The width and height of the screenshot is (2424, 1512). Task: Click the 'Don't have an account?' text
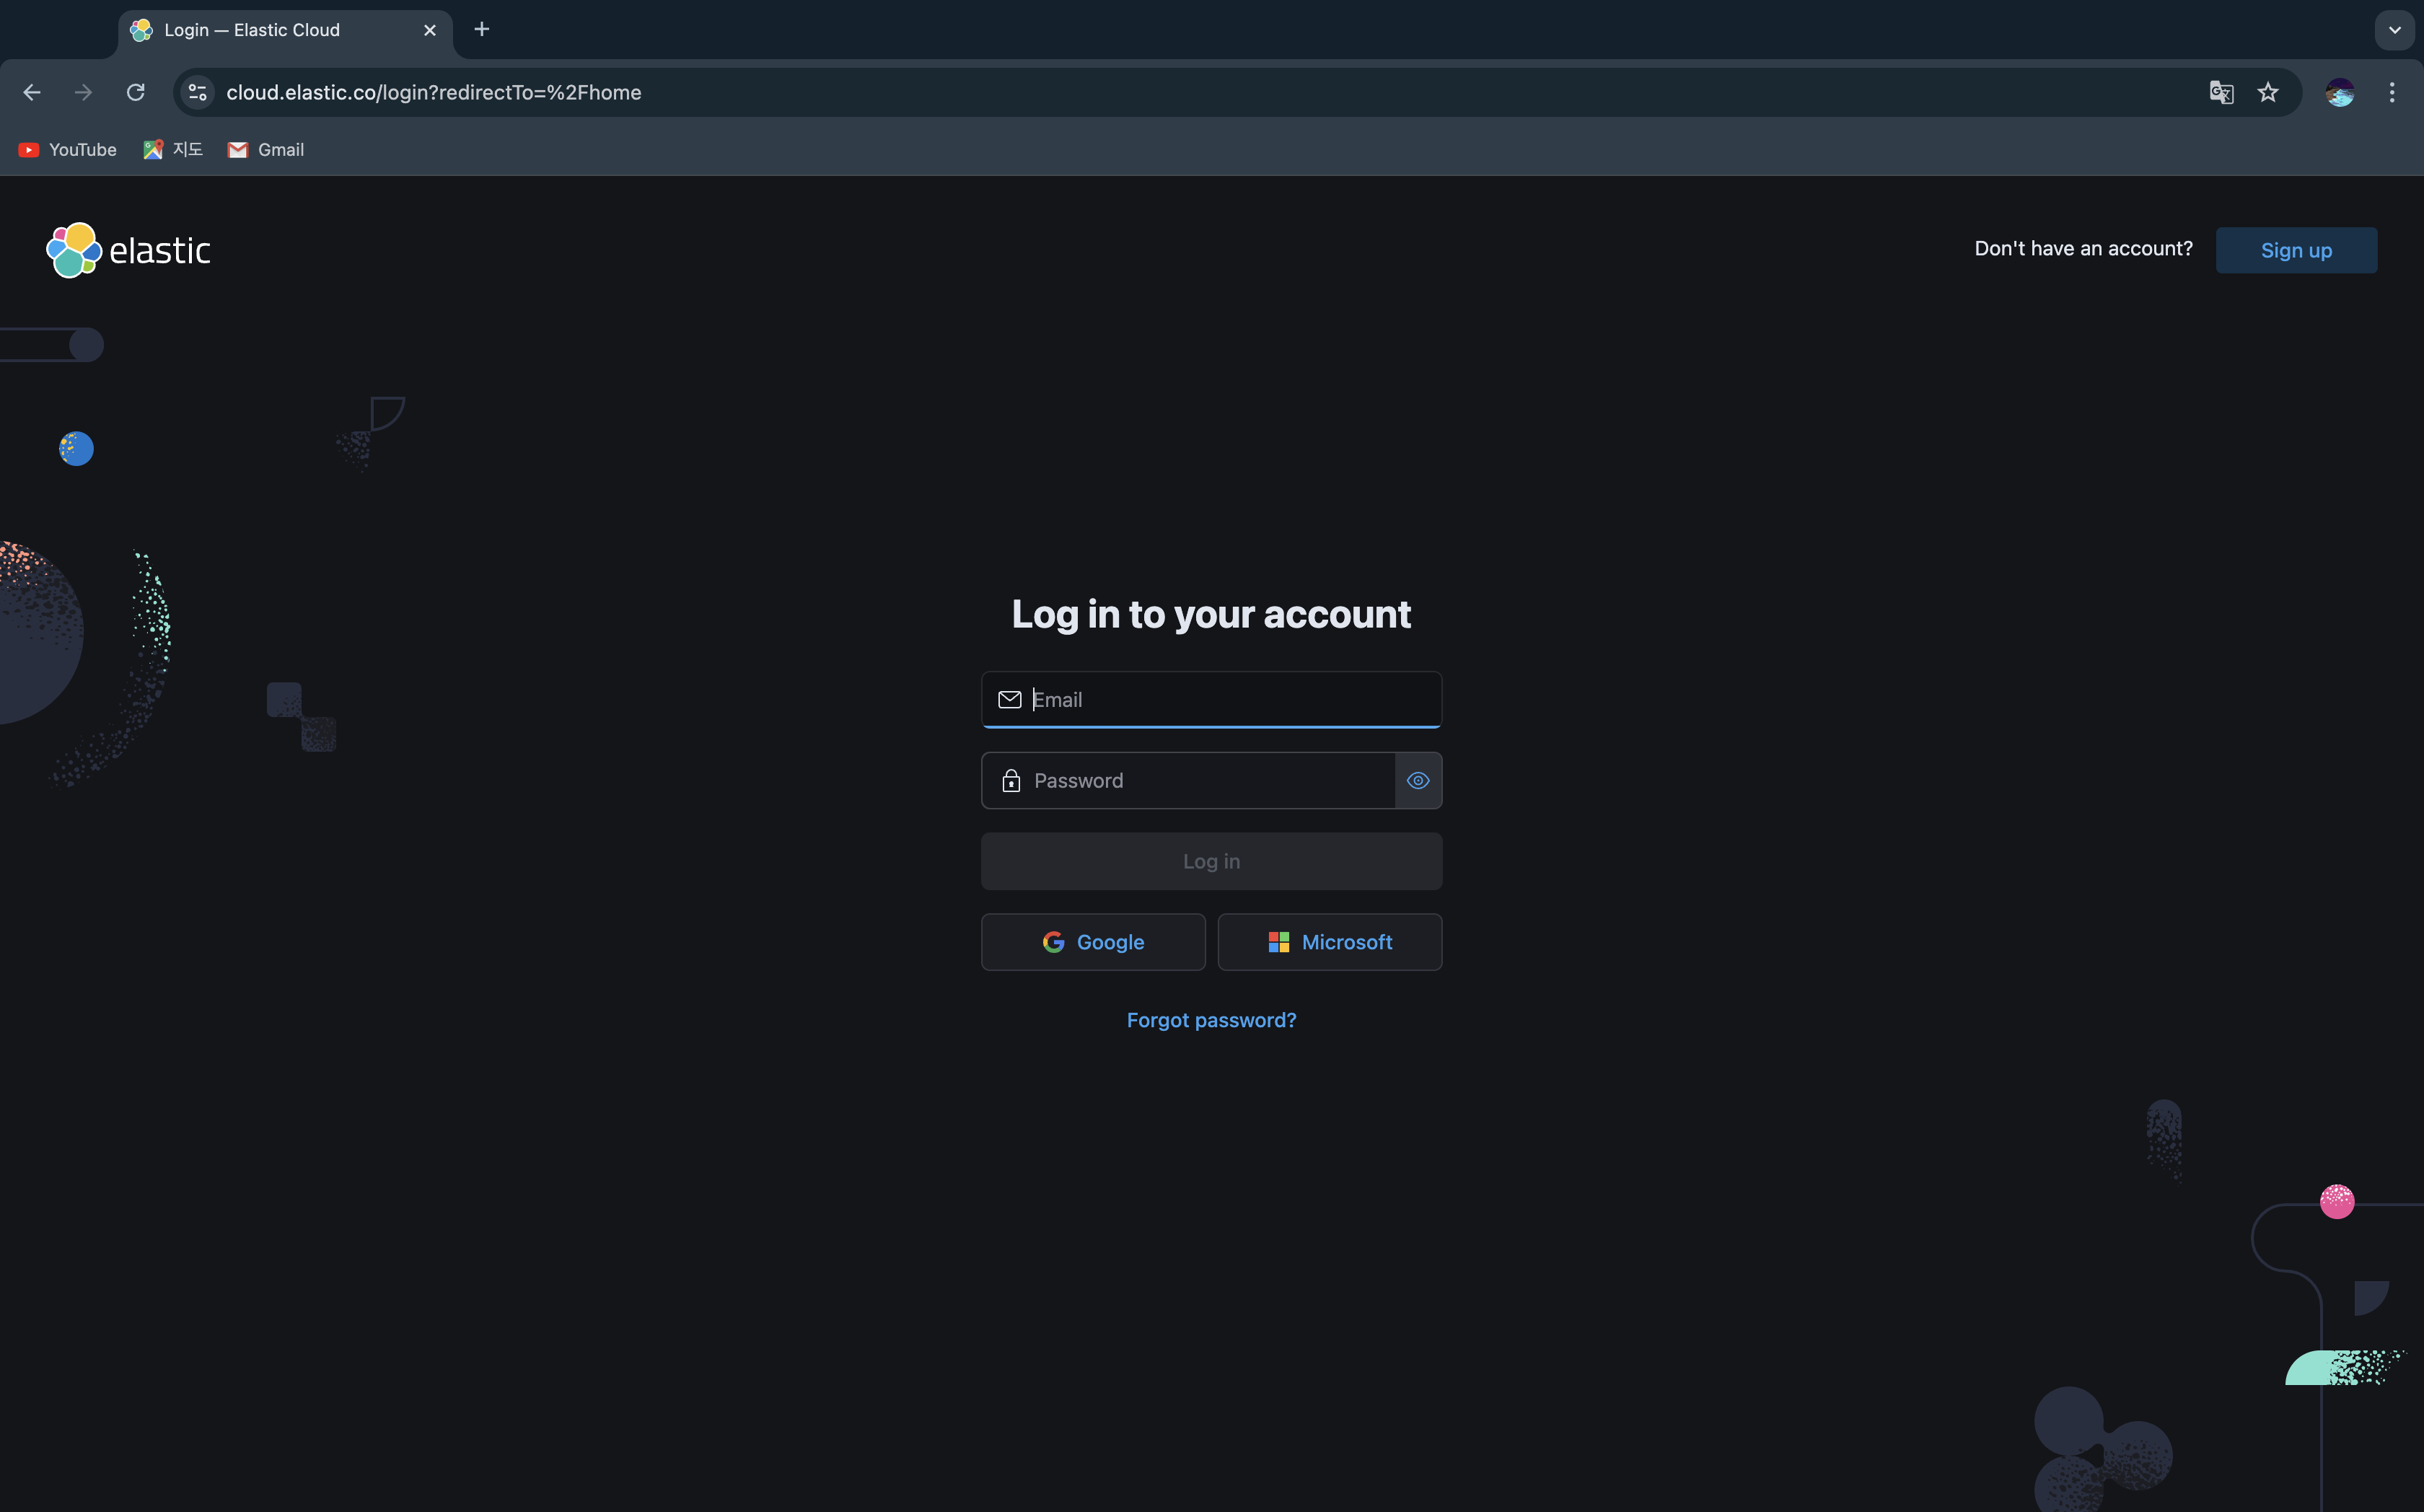2083,248
